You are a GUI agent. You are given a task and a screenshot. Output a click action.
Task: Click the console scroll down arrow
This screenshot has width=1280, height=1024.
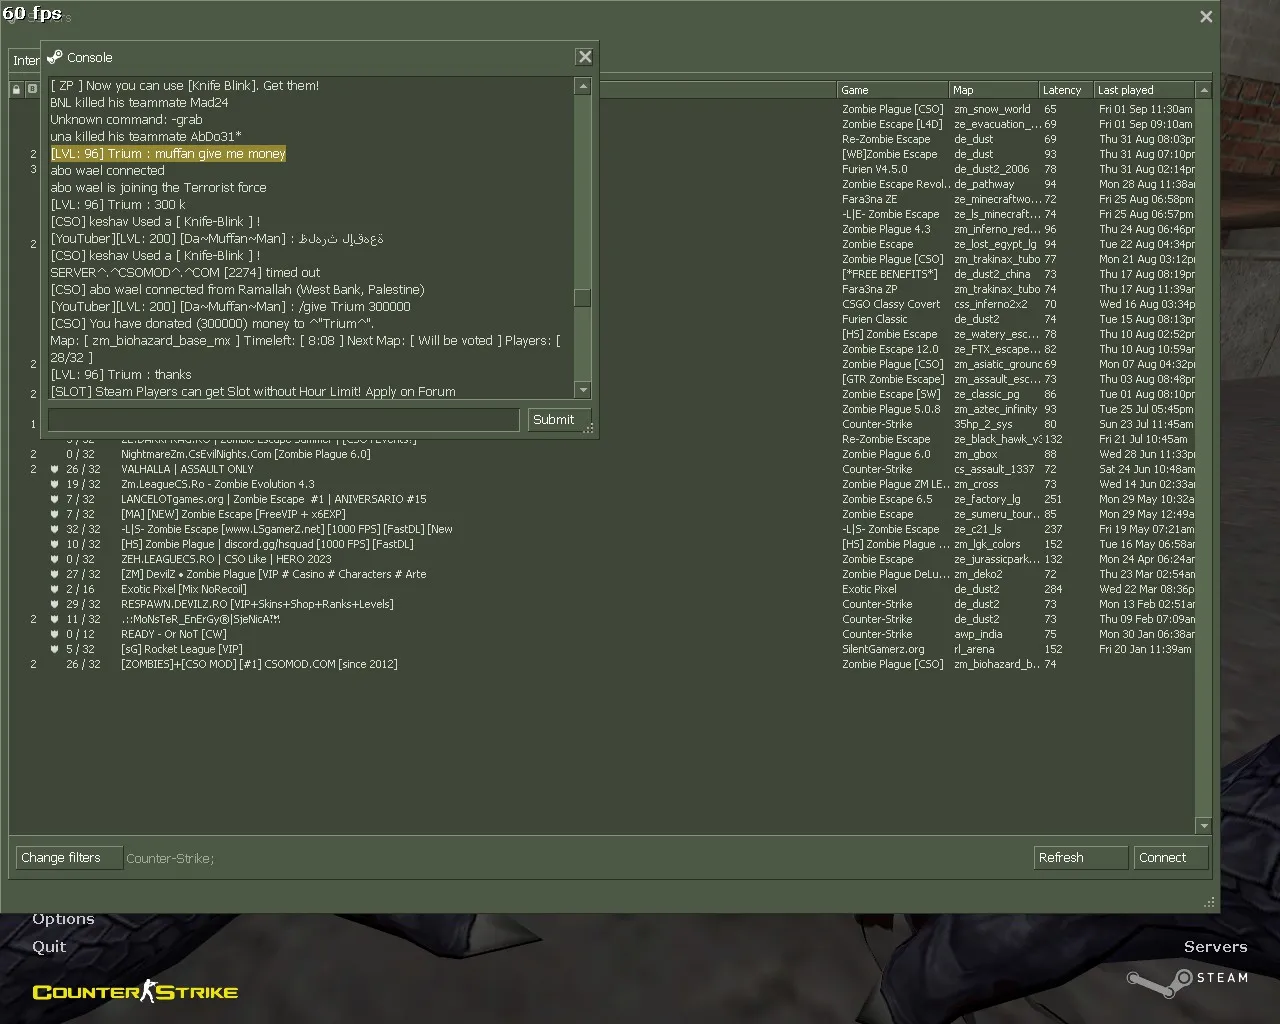[x=583, y=390]
